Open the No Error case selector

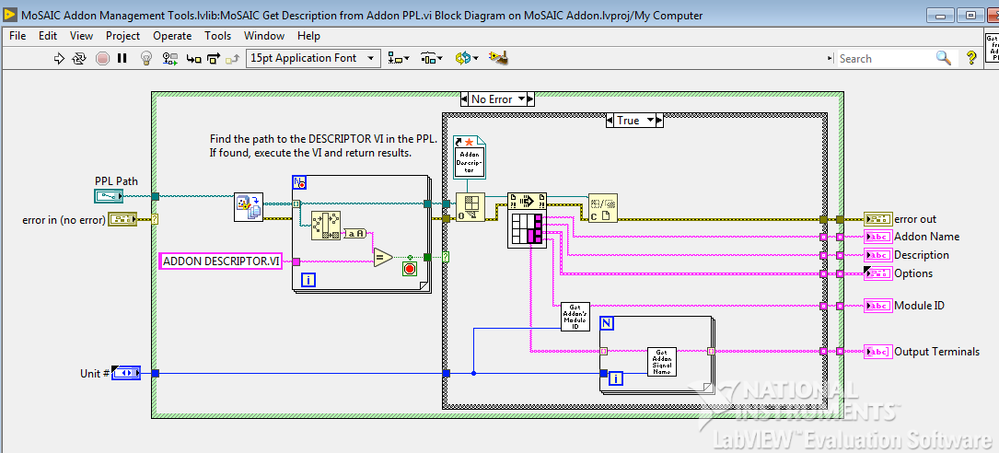click(x=498, y=99)
